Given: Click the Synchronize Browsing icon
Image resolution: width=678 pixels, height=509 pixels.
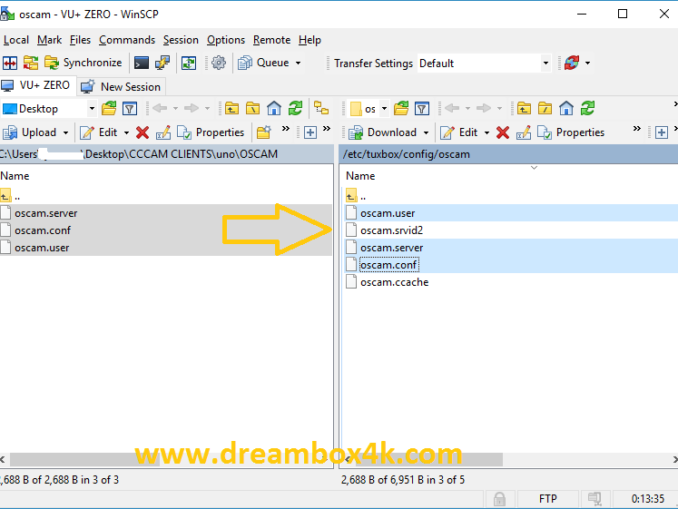Looking at the screenshot, I should [30, 63].
